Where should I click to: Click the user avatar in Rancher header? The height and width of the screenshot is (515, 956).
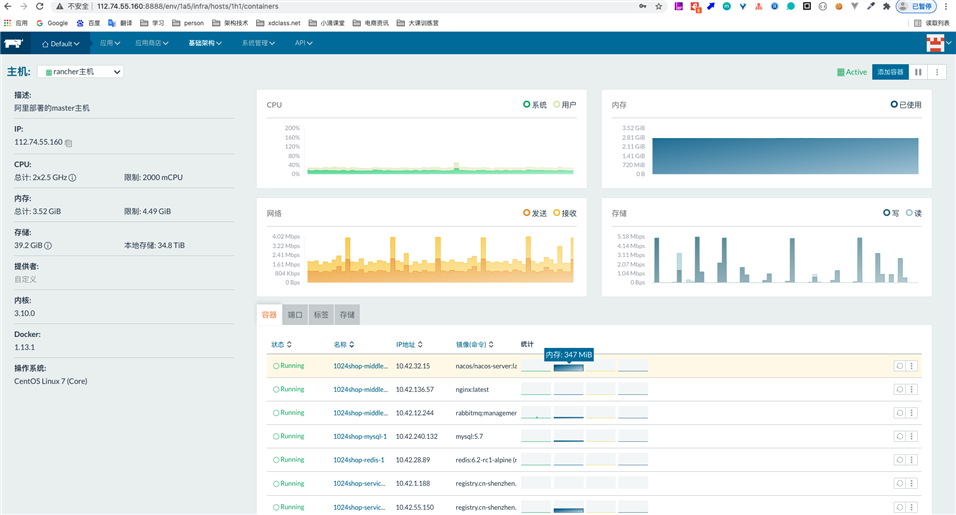click(935, 43)
